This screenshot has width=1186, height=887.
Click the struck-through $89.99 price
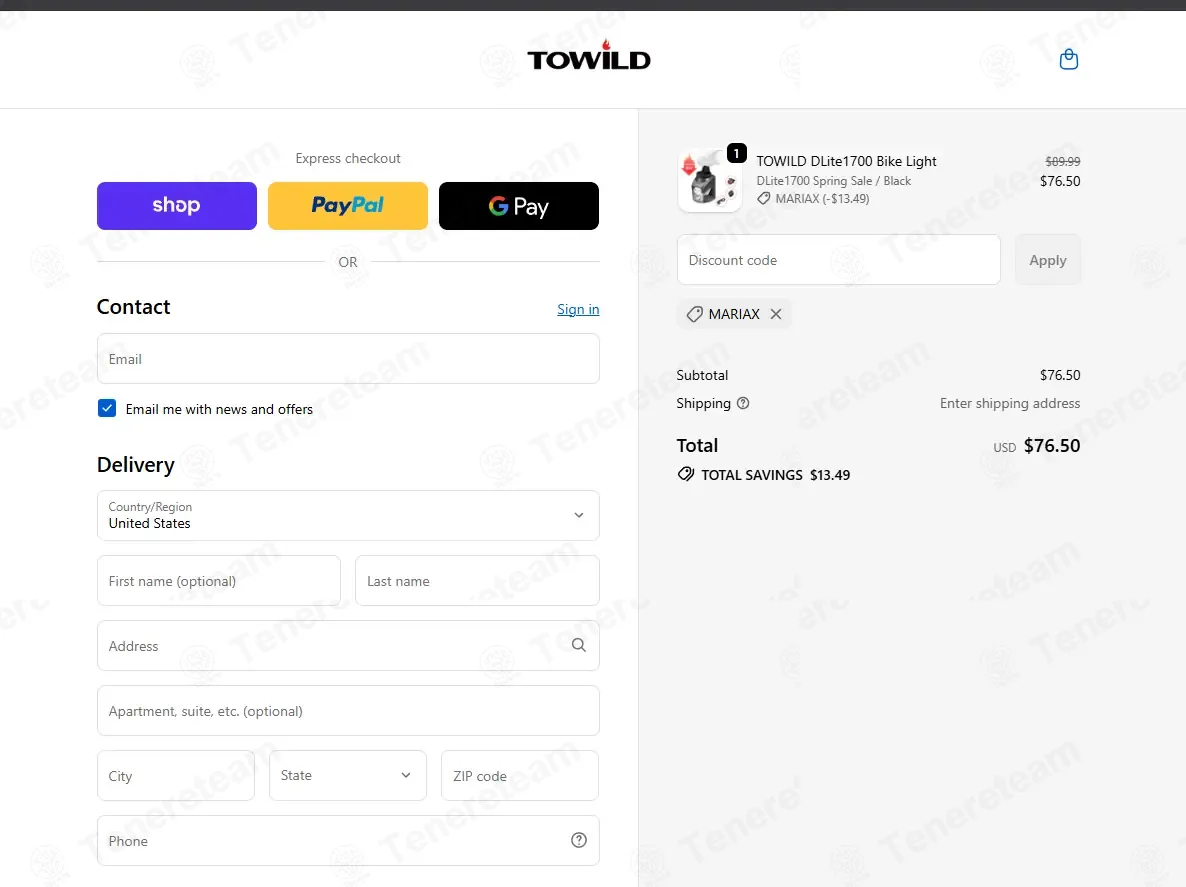click(1063, 161)
